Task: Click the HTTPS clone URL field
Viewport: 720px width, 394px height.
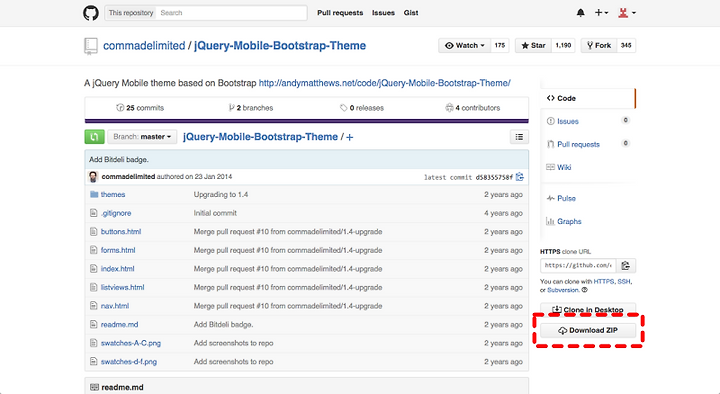Action: pyautogui.click(x=578, y=265)
